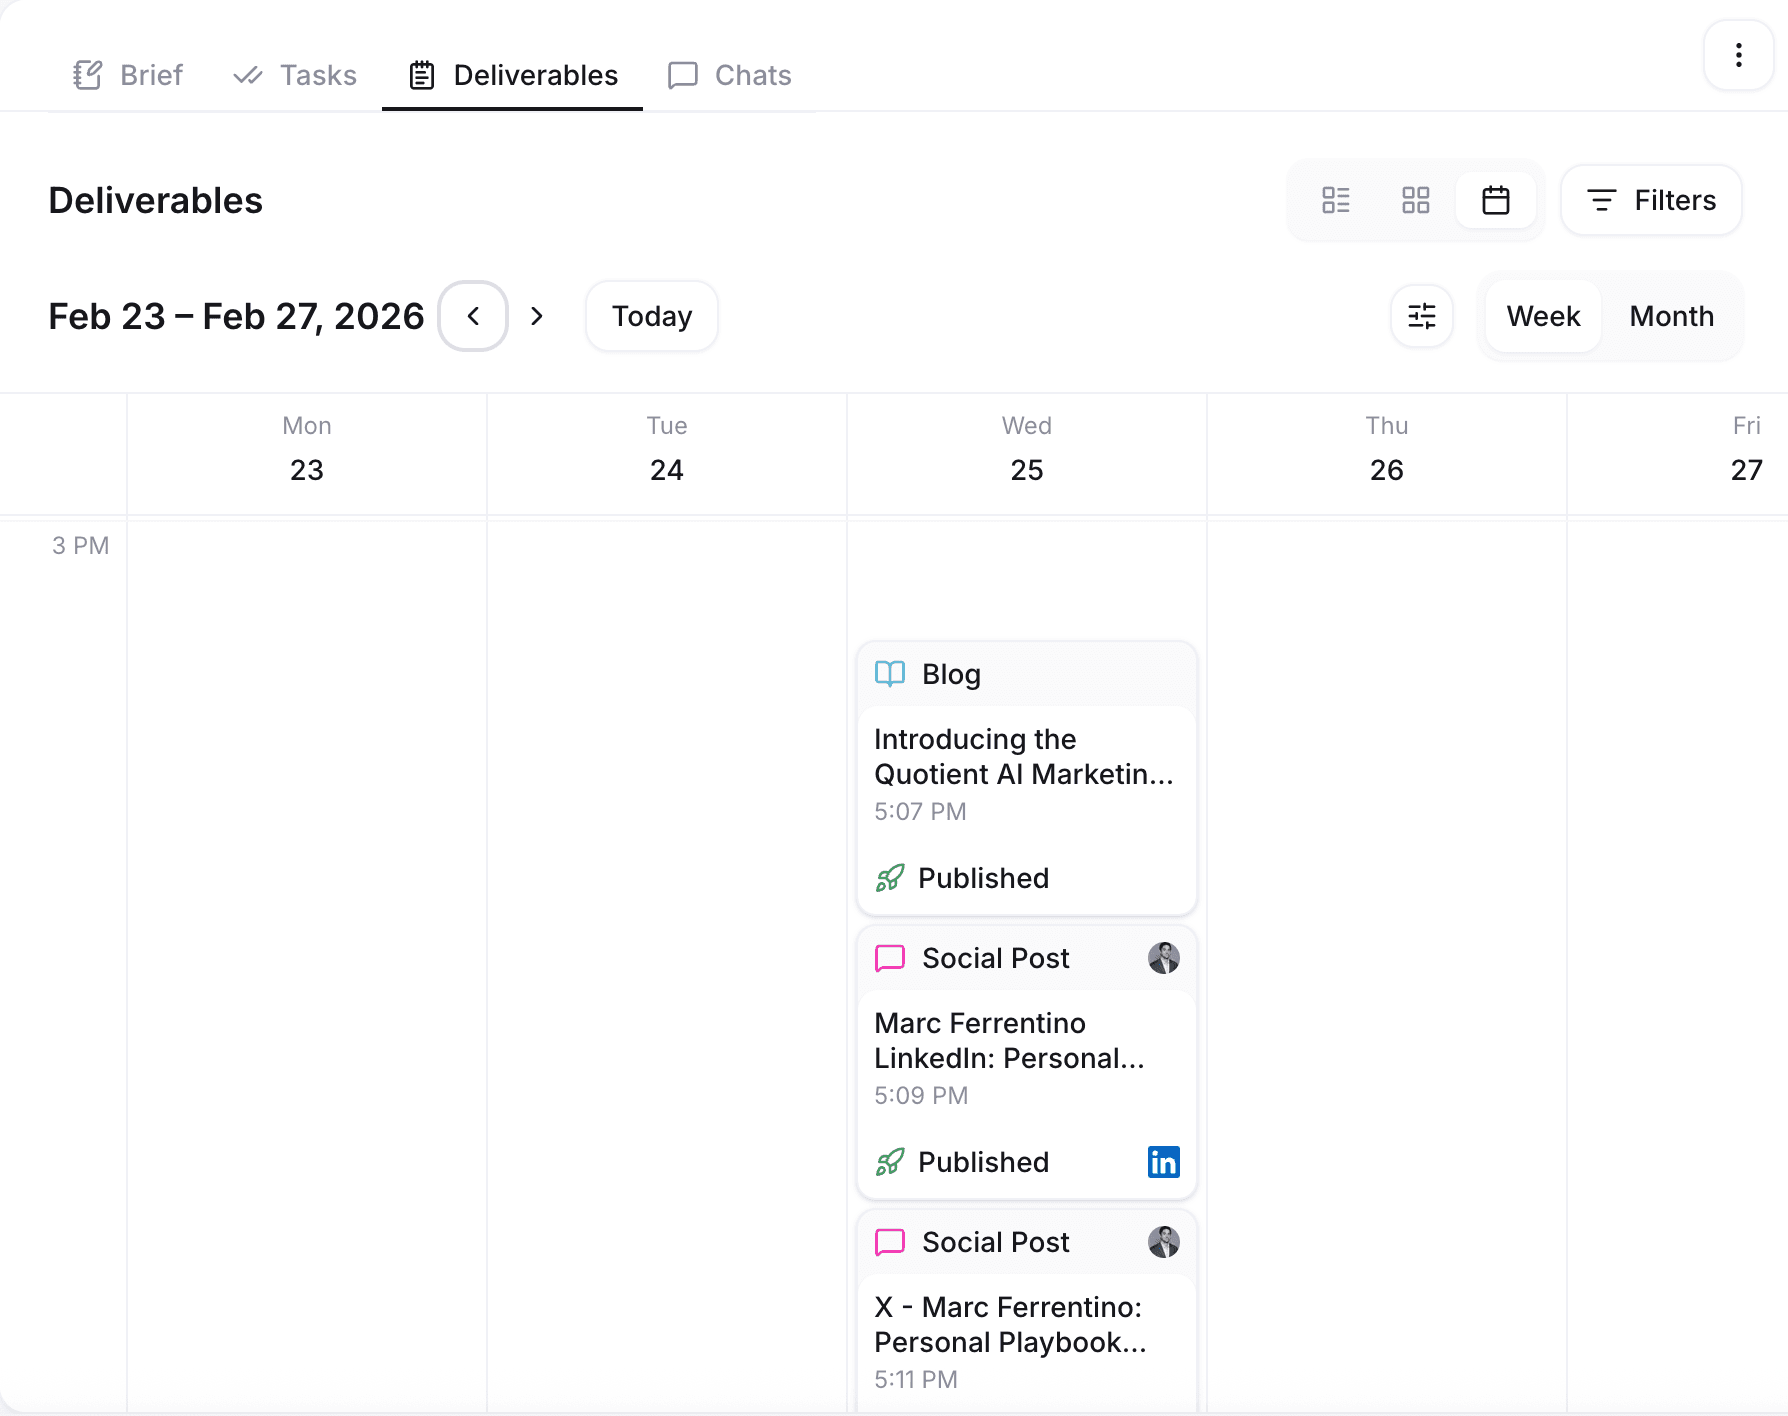Open the Filters panel
The width and height of the screenshot is (1788, 1416).
pos(1650,200)
